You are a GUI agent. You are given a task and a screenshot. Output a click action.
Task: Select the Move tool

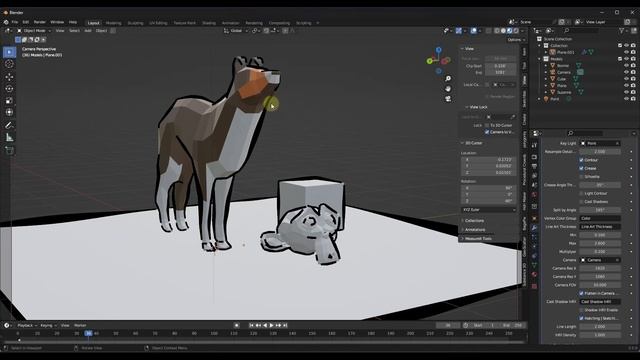(x=9, y=77)
